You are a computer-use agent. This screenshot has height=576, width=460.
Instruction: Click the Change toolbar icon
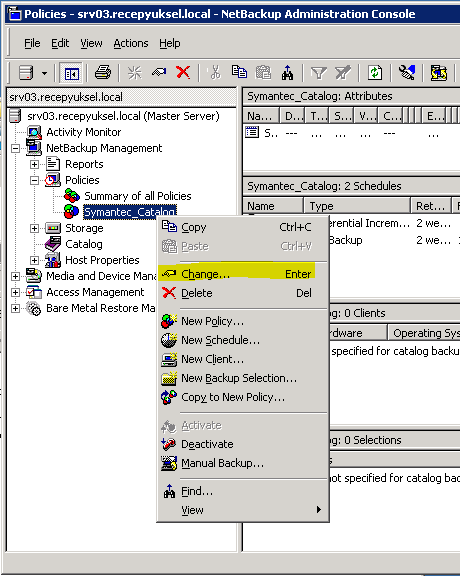[158, 72]
